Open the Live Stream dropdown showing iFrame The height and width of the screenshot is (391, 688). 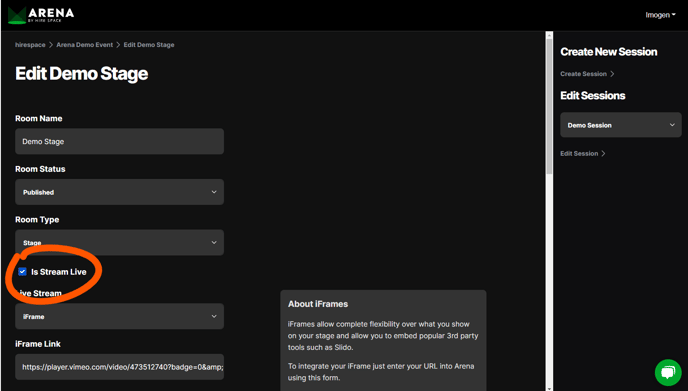119,316
